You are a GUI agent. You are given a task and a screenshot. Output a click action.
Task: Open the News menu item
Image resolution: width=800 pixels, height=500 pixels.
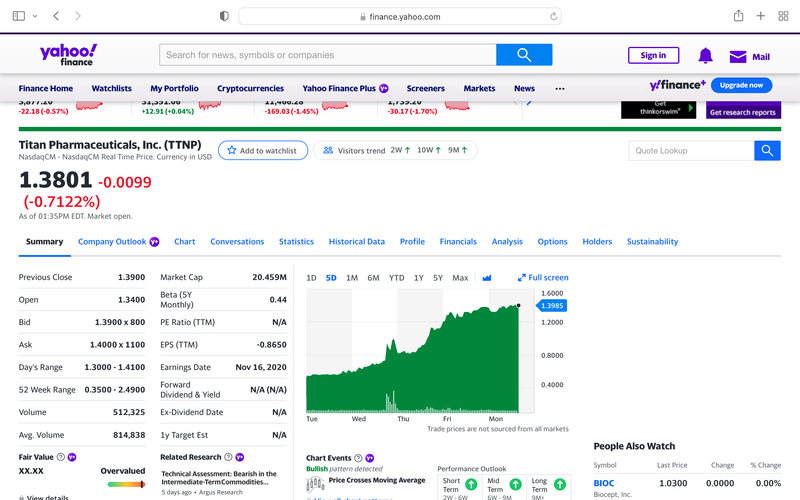pyautogui.click(x=524, y=88)
